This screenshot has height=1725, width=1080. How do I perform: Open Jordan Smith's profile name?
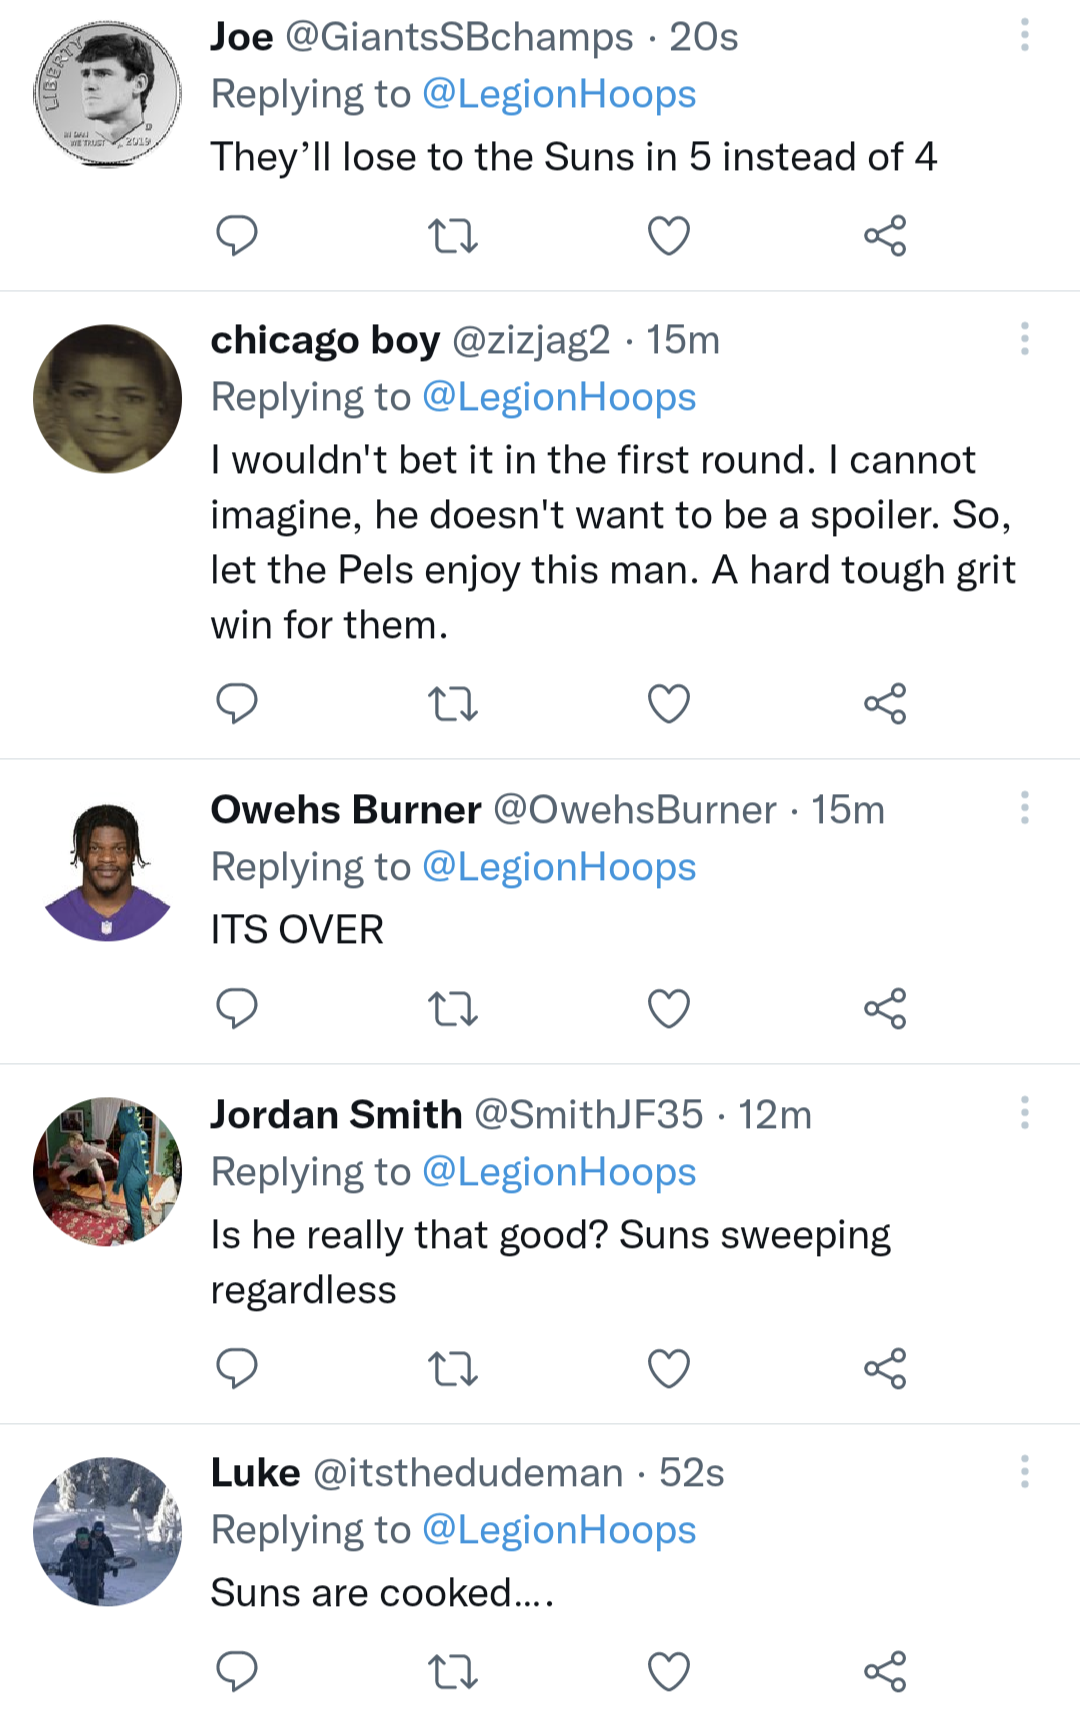[336, 1114]
